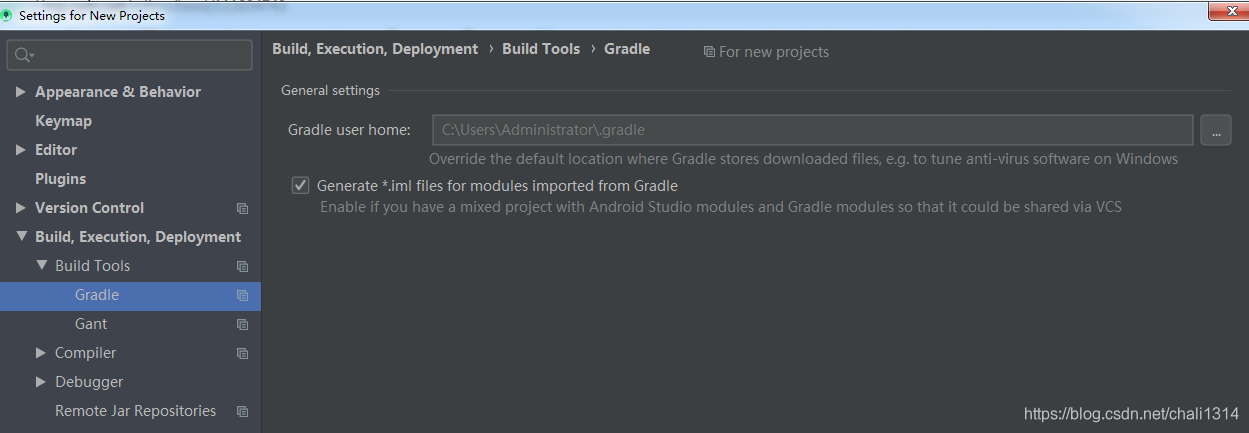The image size is (1249, 433).
Task: Browse for Gradle user home folder
Action: tap(1215, 130)
